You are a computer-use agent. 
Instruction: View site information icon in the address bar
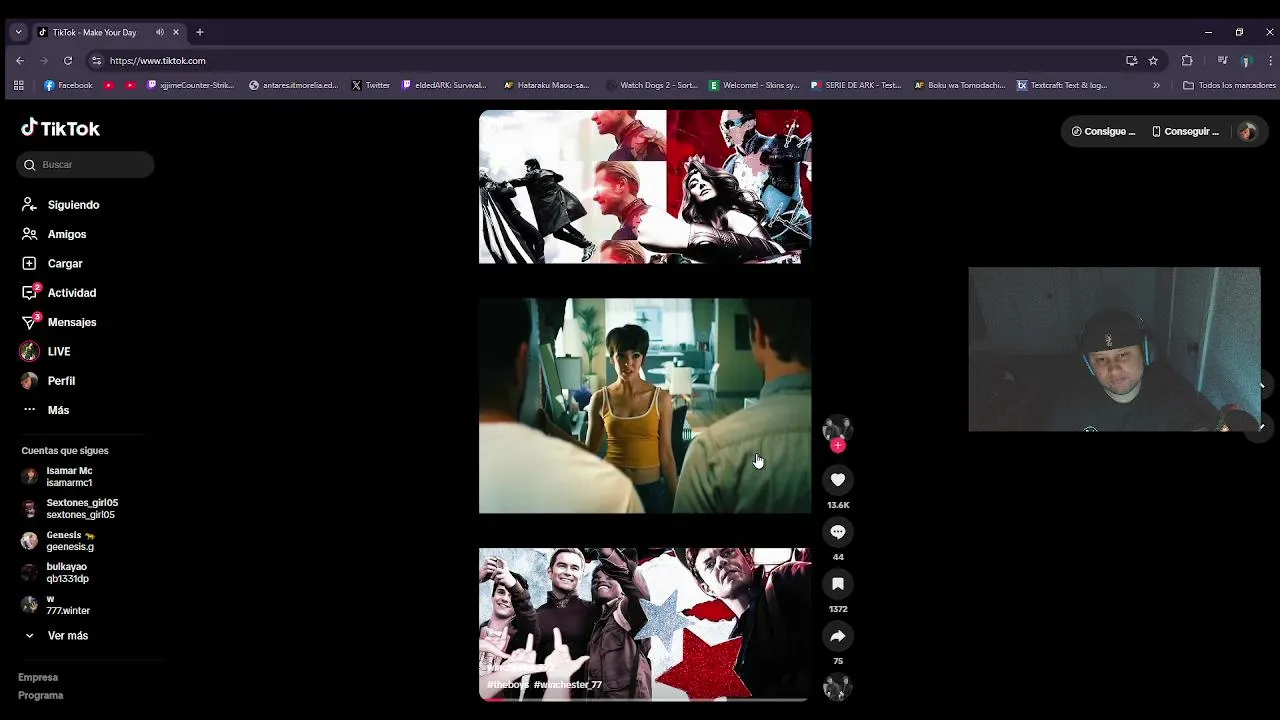click(x=96, y=61)
